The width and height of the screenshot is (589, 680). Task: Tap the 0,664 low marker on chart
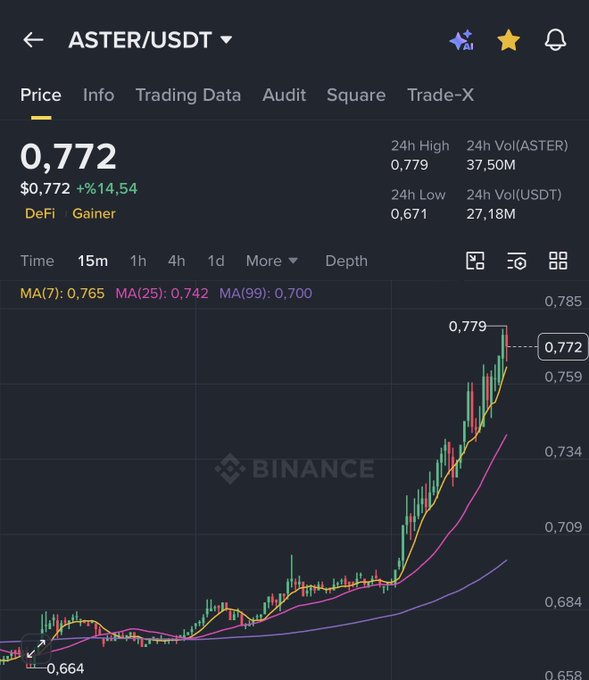[65, 669]
